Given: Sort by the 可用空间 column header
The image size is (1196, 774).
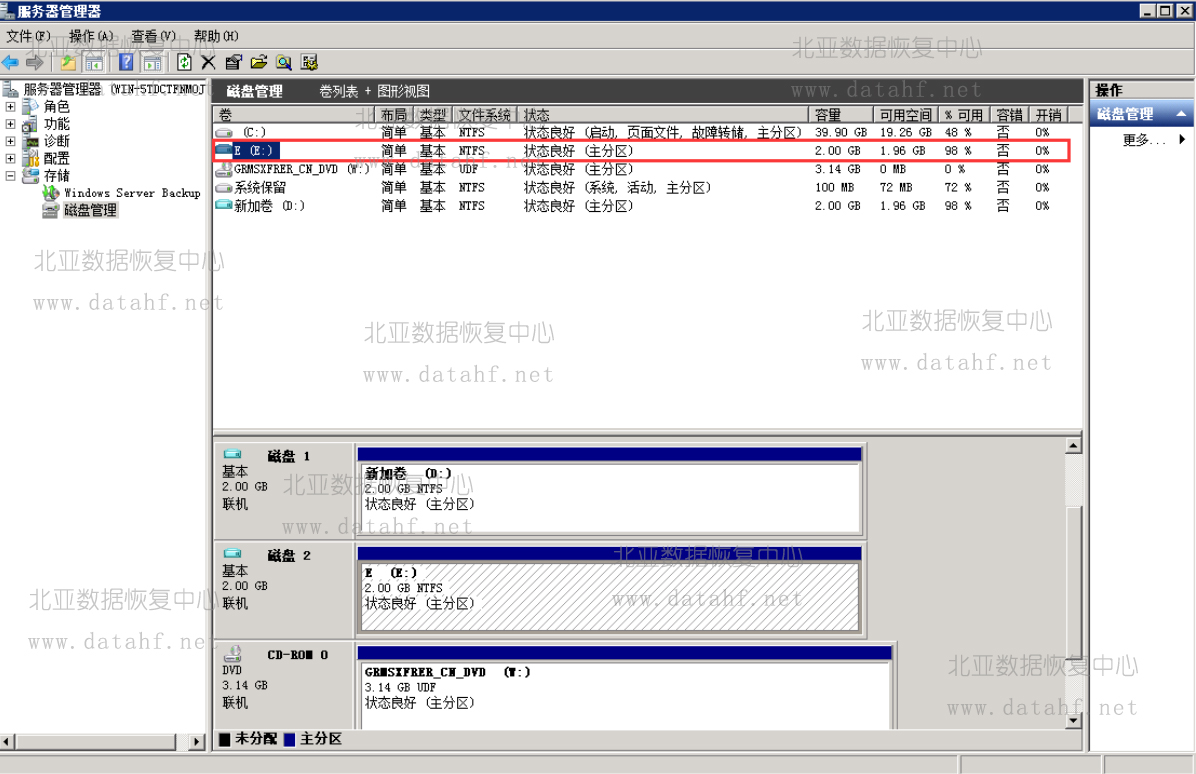Looking at the screenshot, I should (906, 114).
